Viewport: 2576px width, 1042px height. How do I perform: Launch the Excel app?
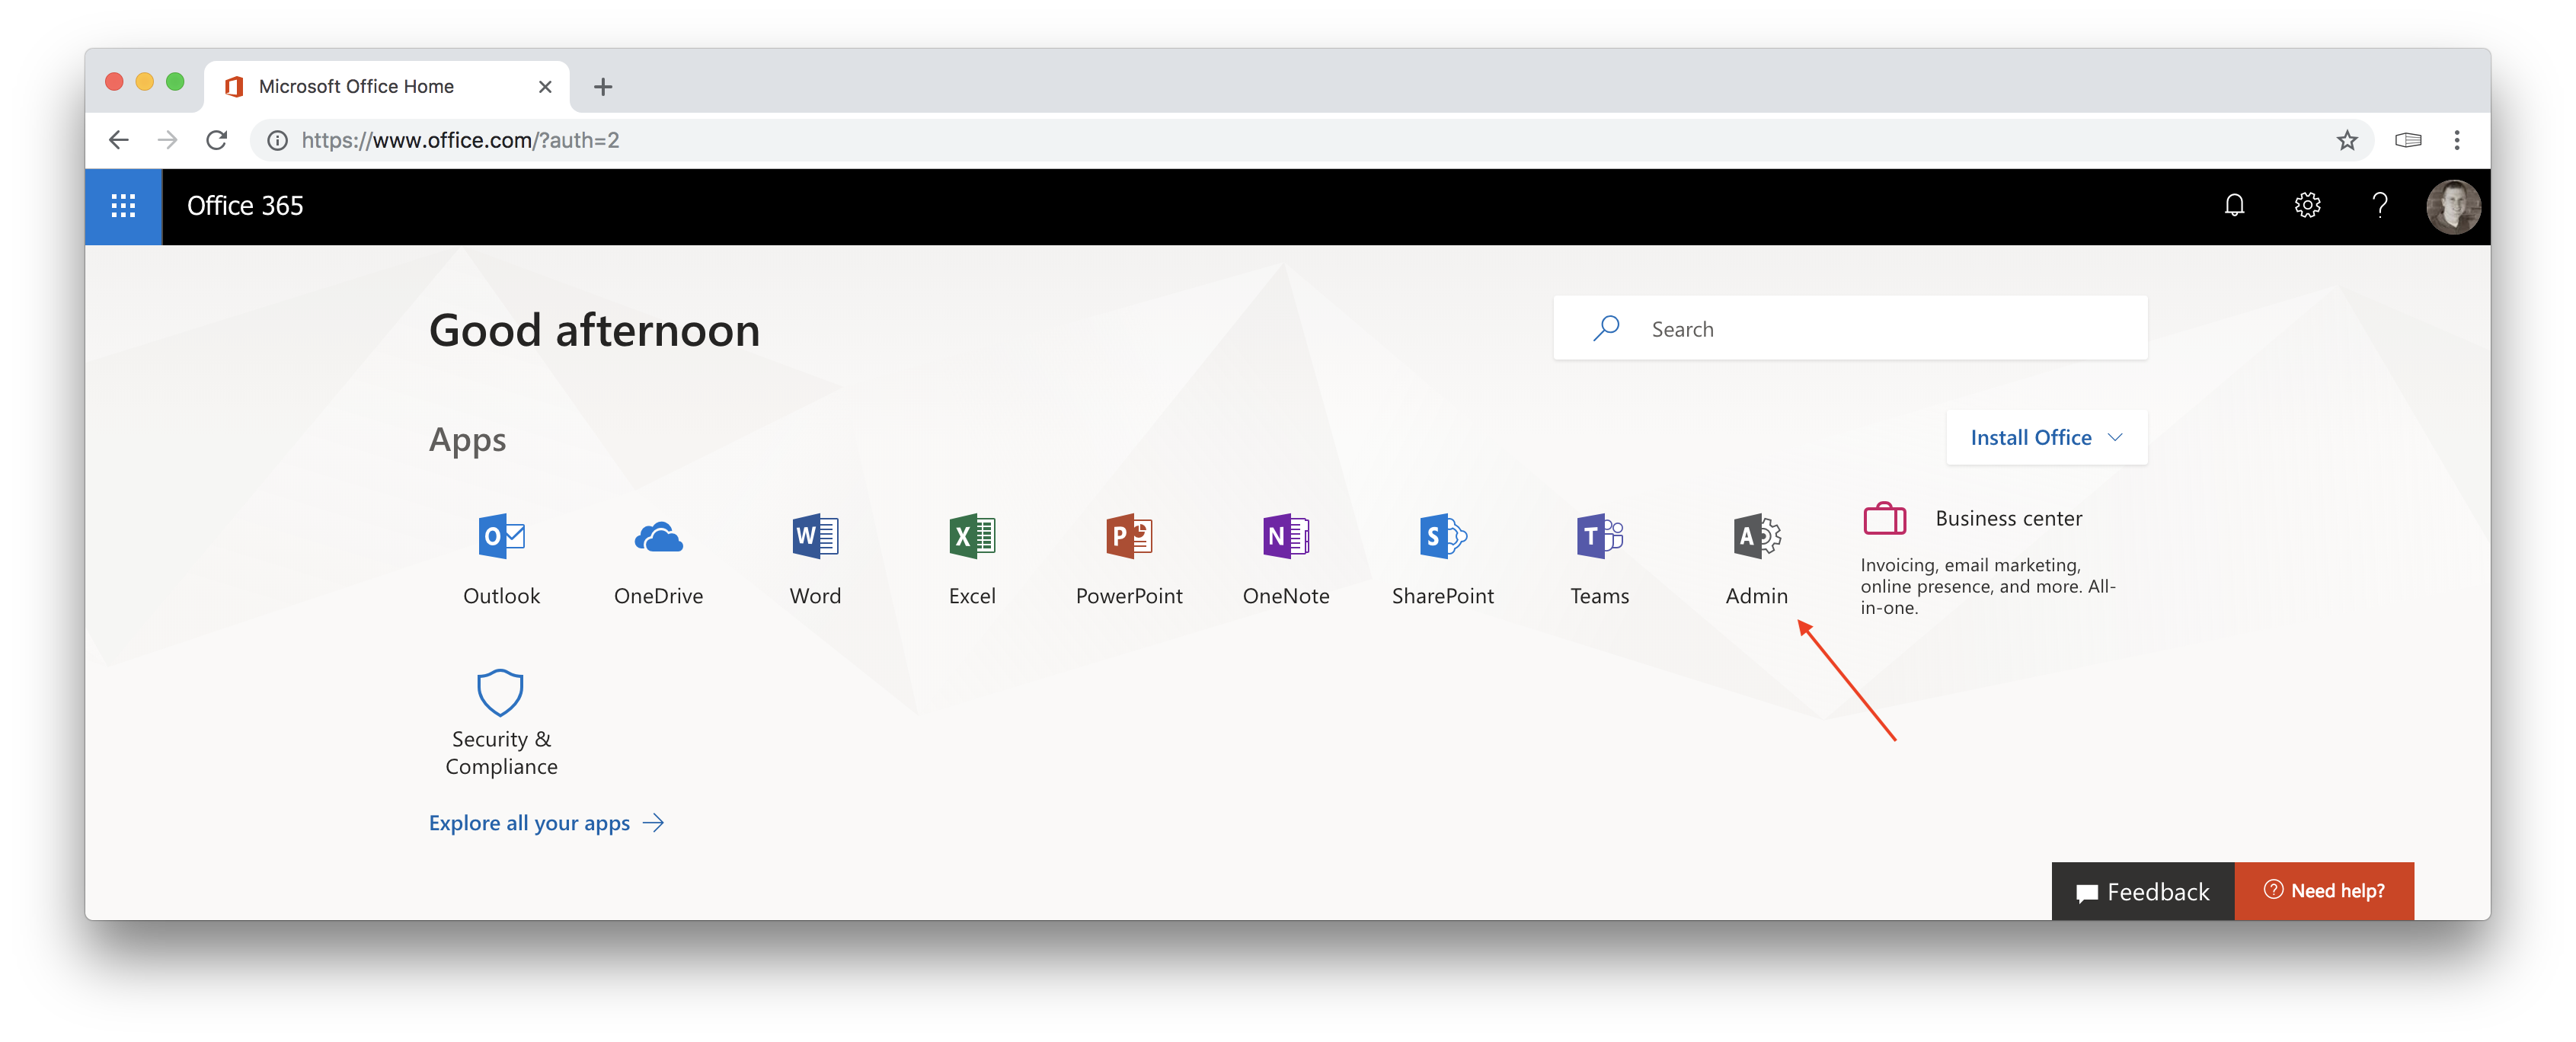click(x=972, y=559)
